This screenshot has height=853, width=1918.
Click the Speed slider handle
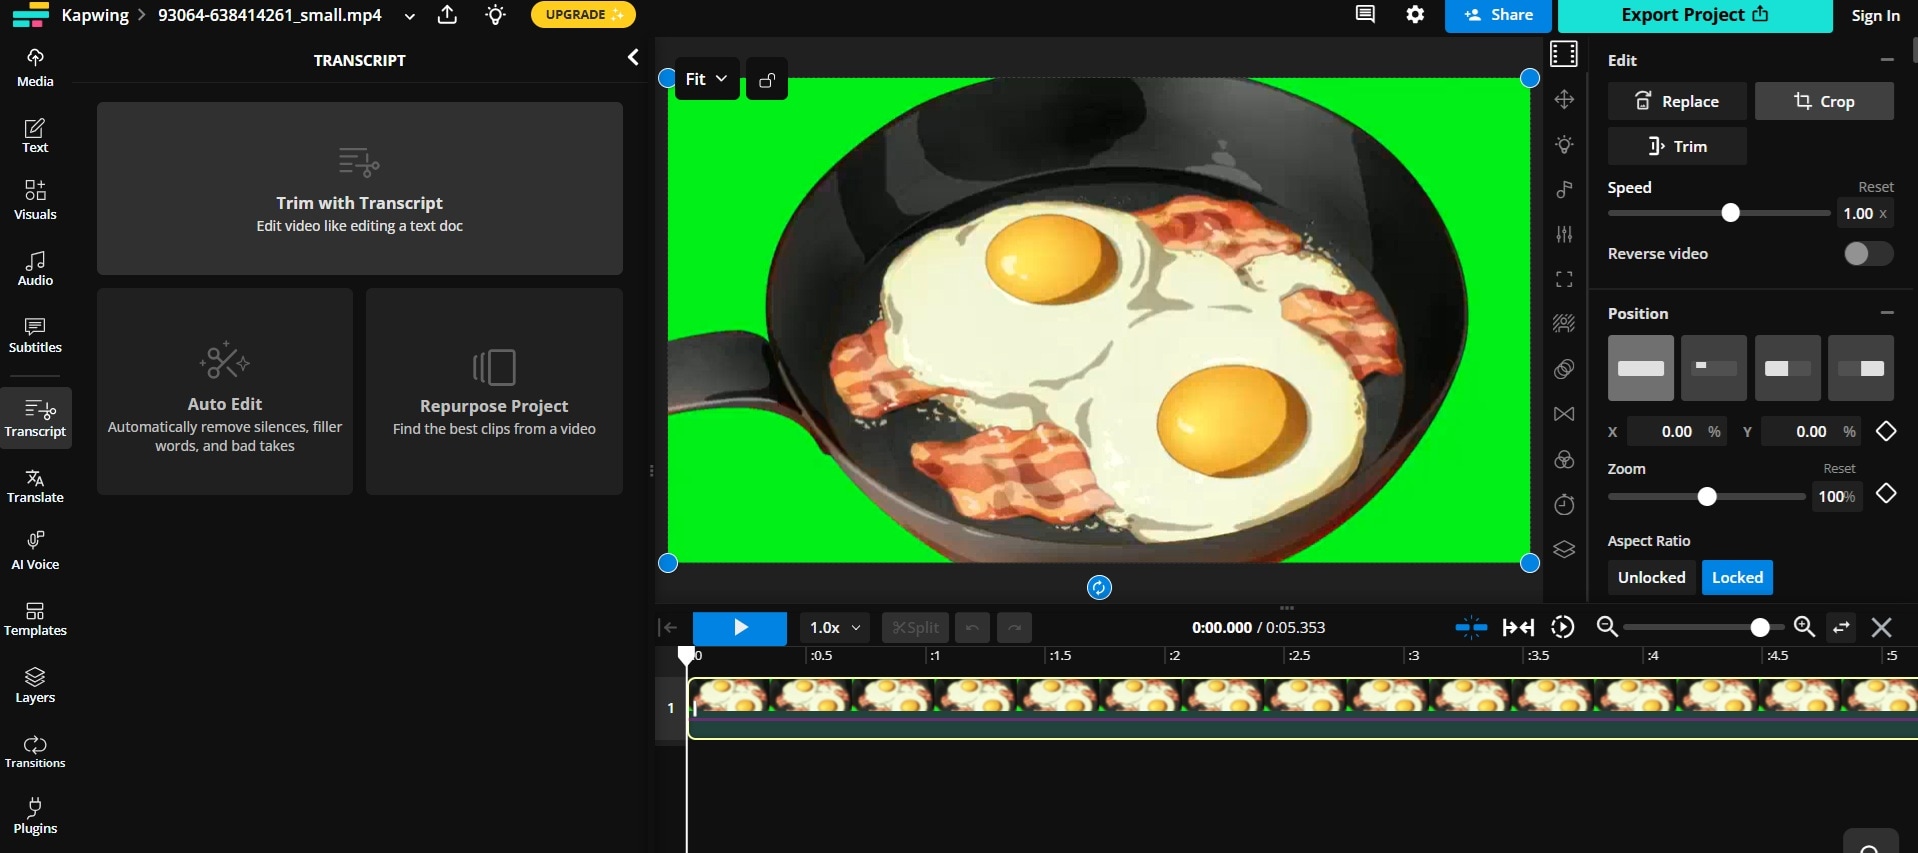pos(1730,213)
